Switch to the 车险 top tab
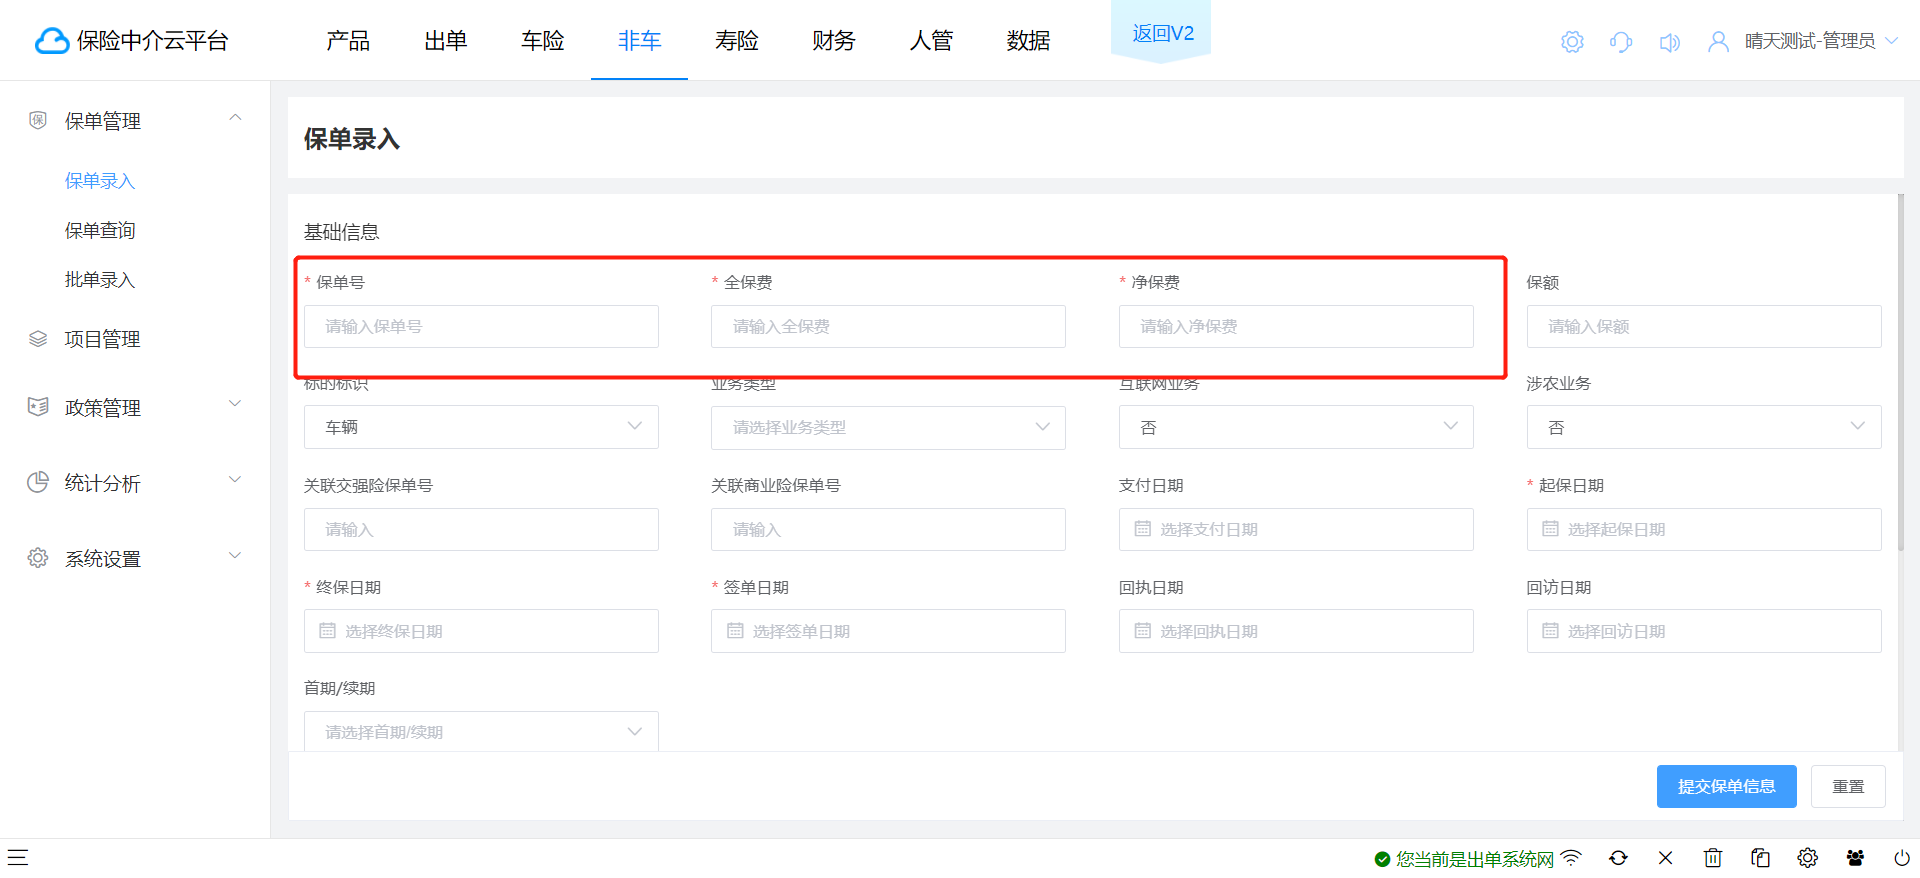This screenshot has height=878, width=1920. (x=542, y=41)
